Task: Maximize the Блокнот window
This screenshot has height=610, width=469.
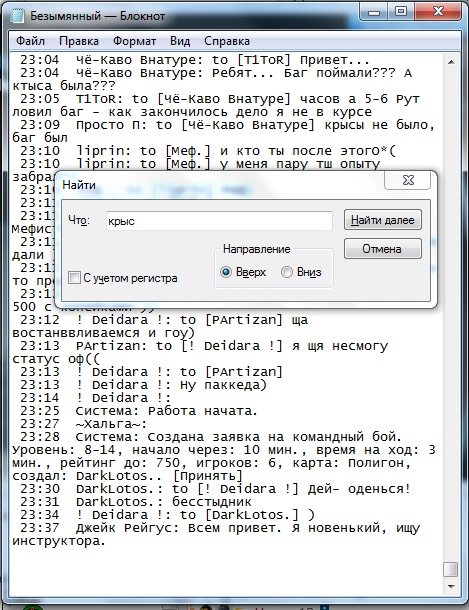Action: [401, 12]
